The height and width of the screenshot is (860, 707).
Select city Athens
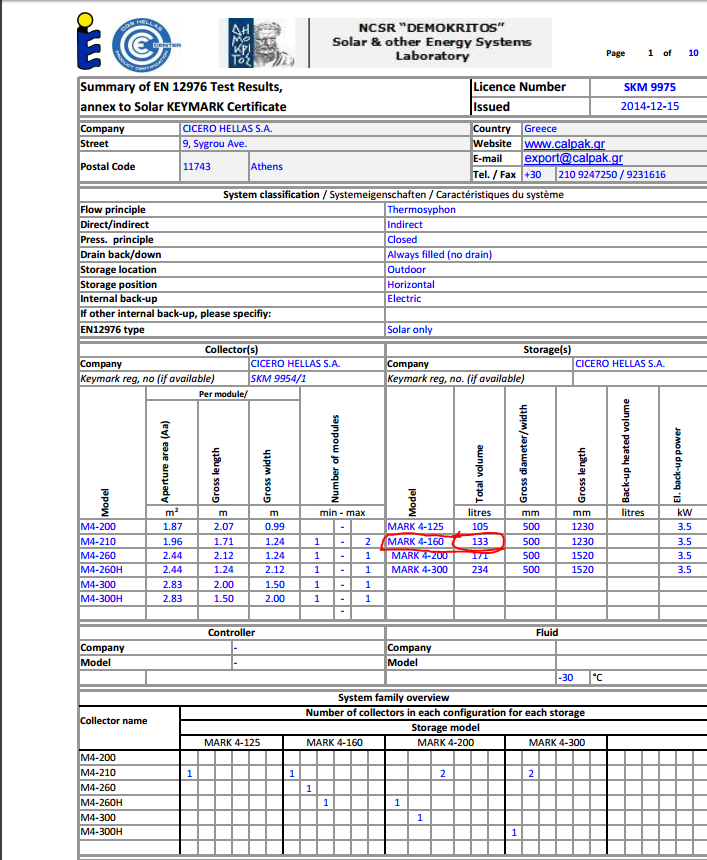pos(267,166)
